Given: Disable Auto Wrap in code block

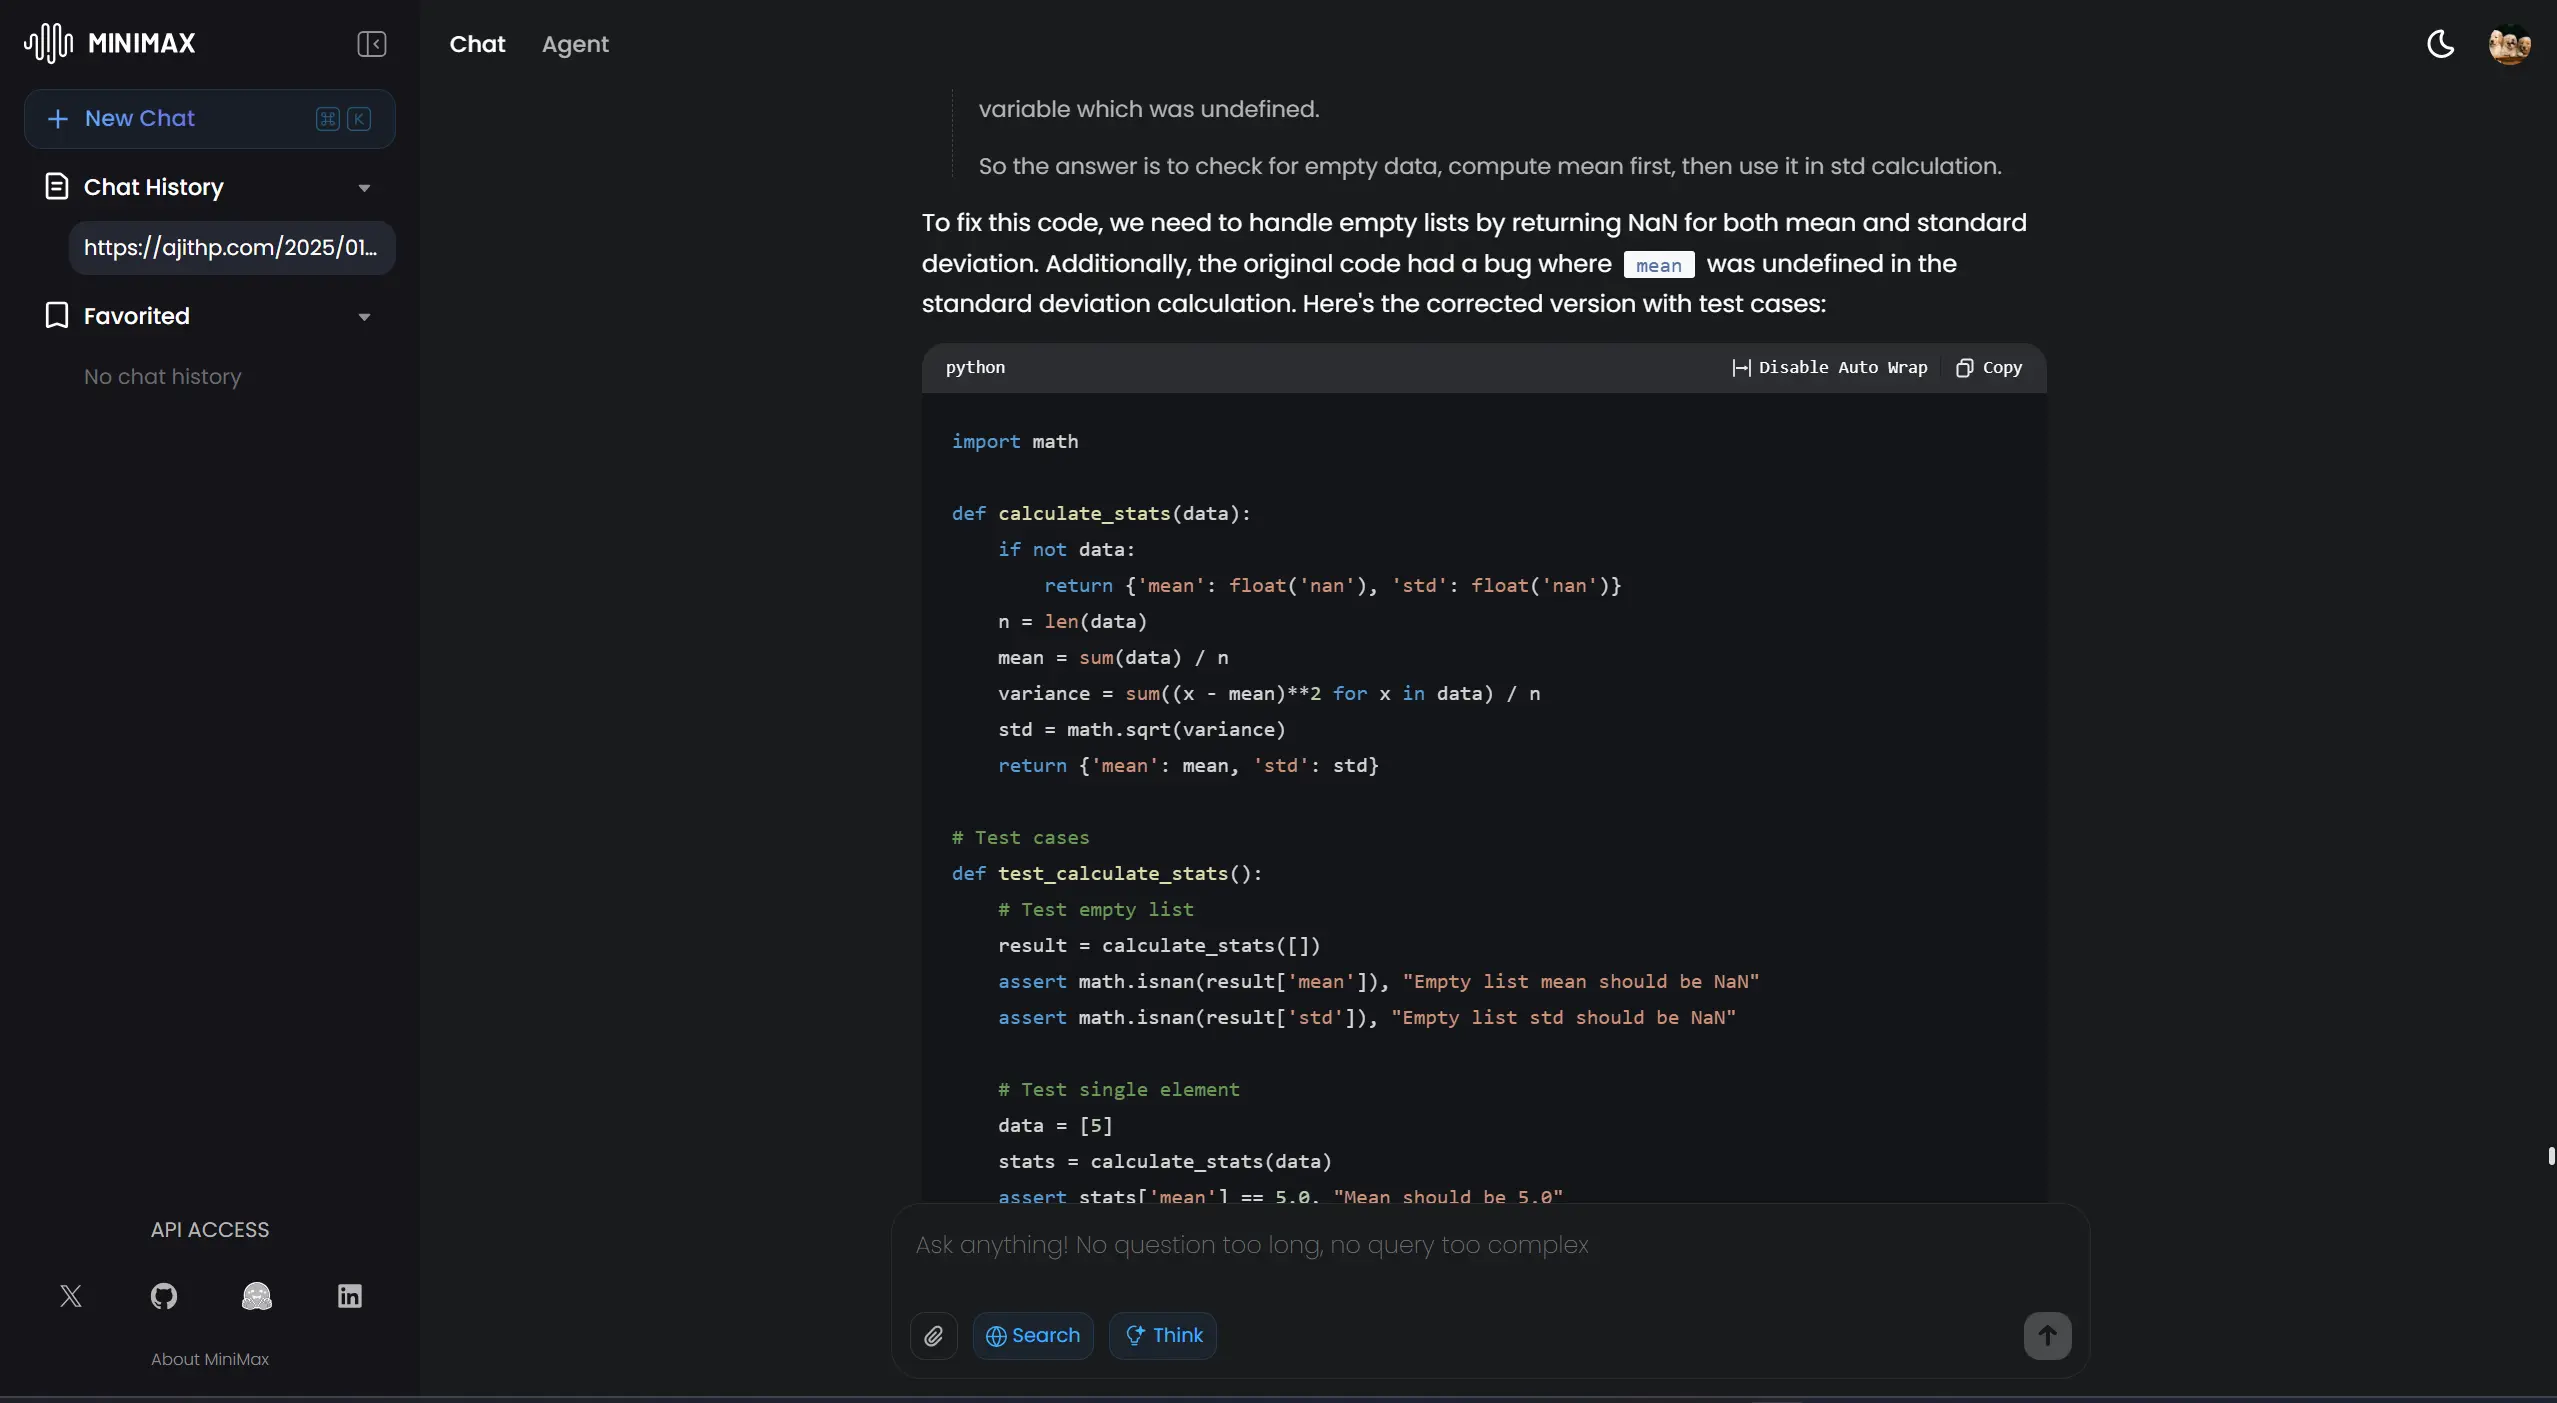Looking at the screenshot, I should [x=1829, y=367].
